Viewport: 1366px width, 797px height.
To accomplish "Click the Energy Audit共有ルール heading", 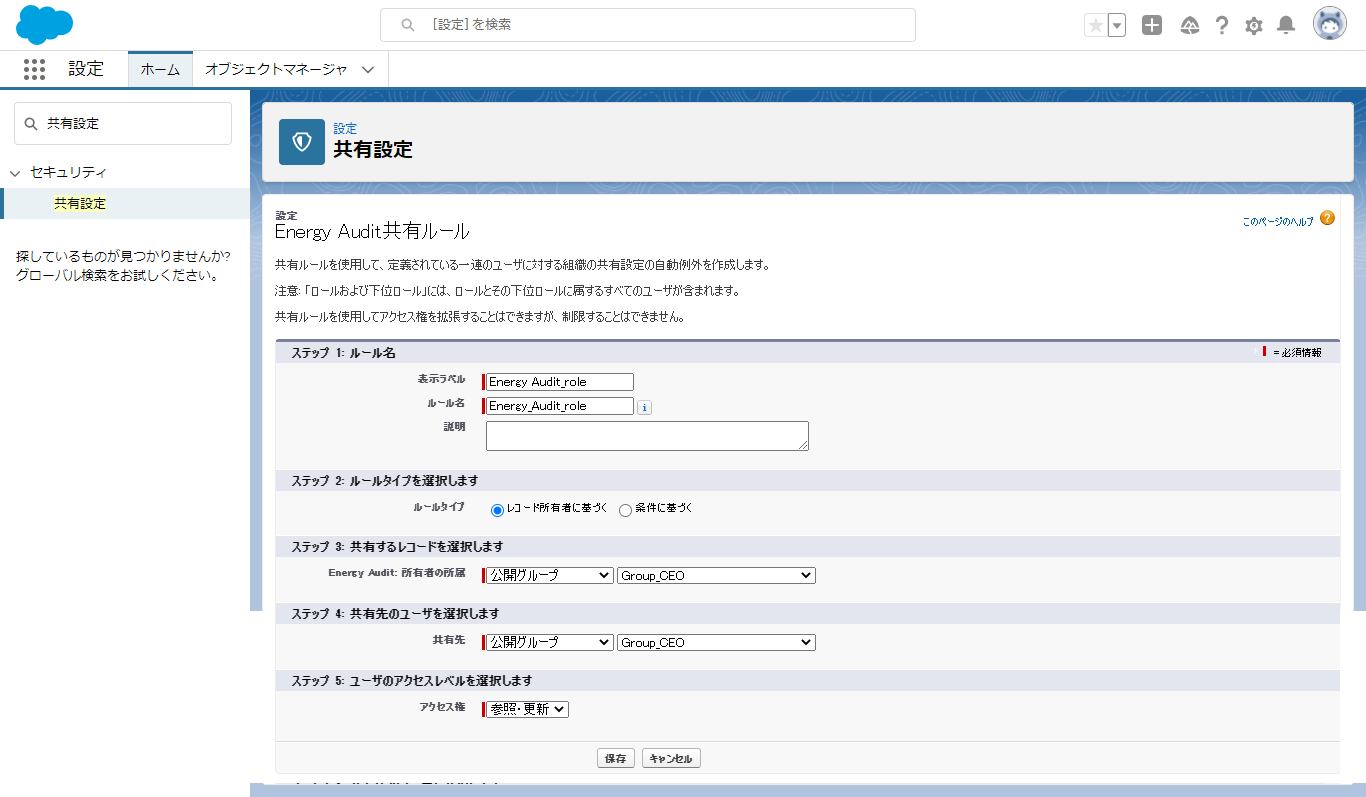I will coord(372,231).
